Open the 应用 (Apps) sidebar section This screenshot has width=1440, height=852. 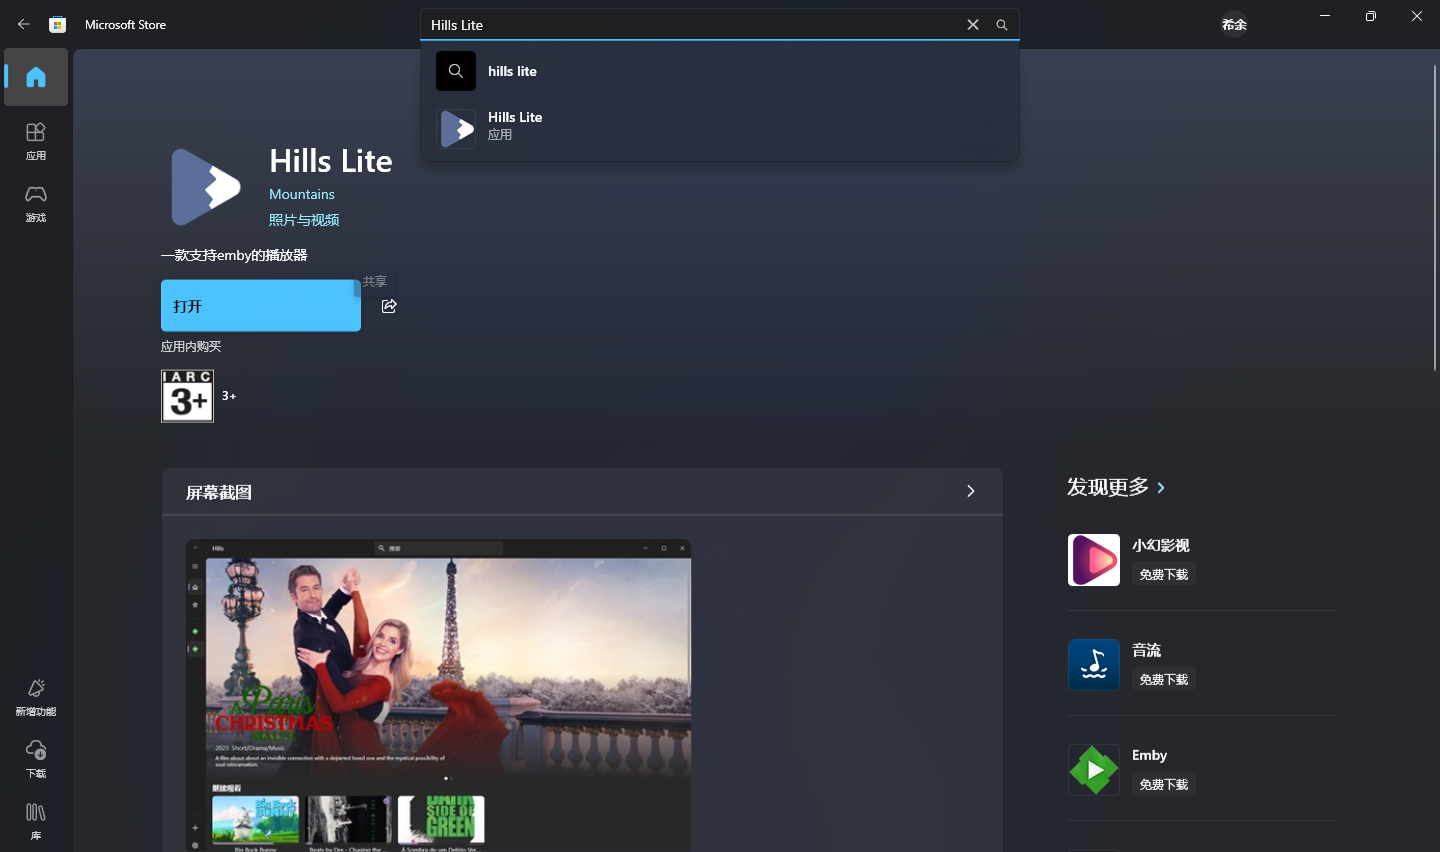[x=36, y=141]
